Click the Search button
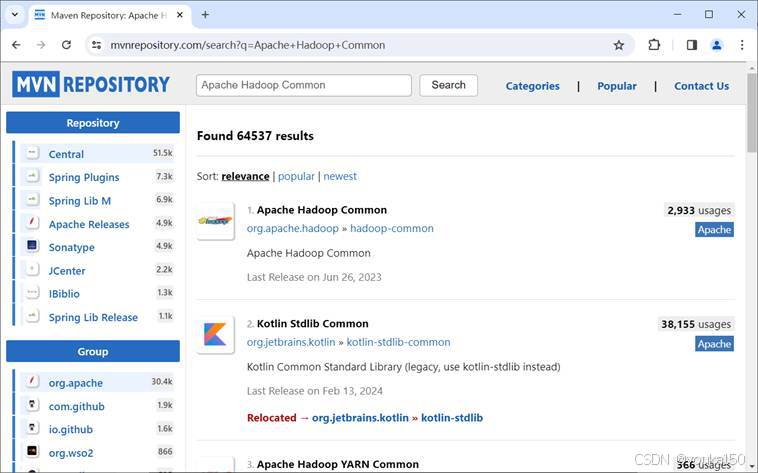758x473 pixels. (x=449, y=85)
